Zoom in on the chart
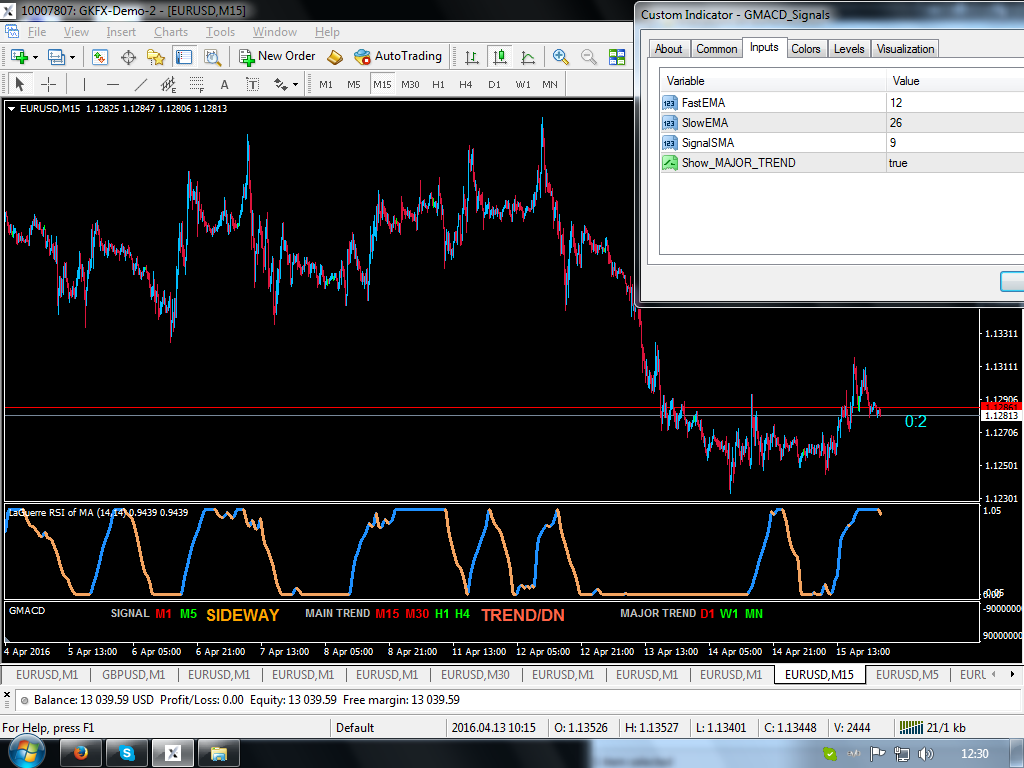Screen dimensions: 1024x768 (560, 57)
